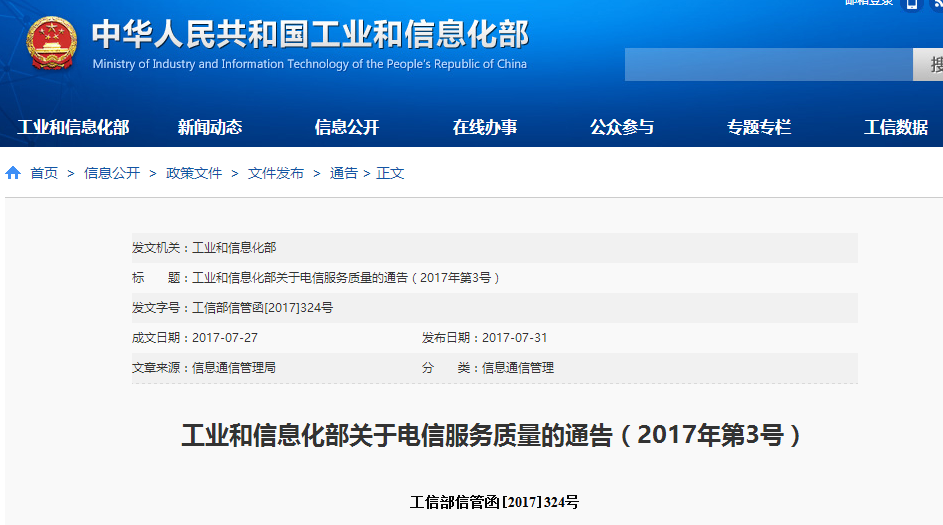
Task: Open 公众参与 nav menu
Action: click(622, 127)
